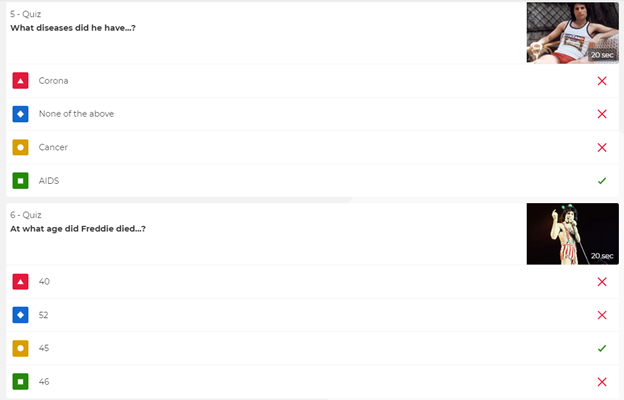
Task: Select the question "At what age did Freddie died...?"
Action: [x=78, y=229]
